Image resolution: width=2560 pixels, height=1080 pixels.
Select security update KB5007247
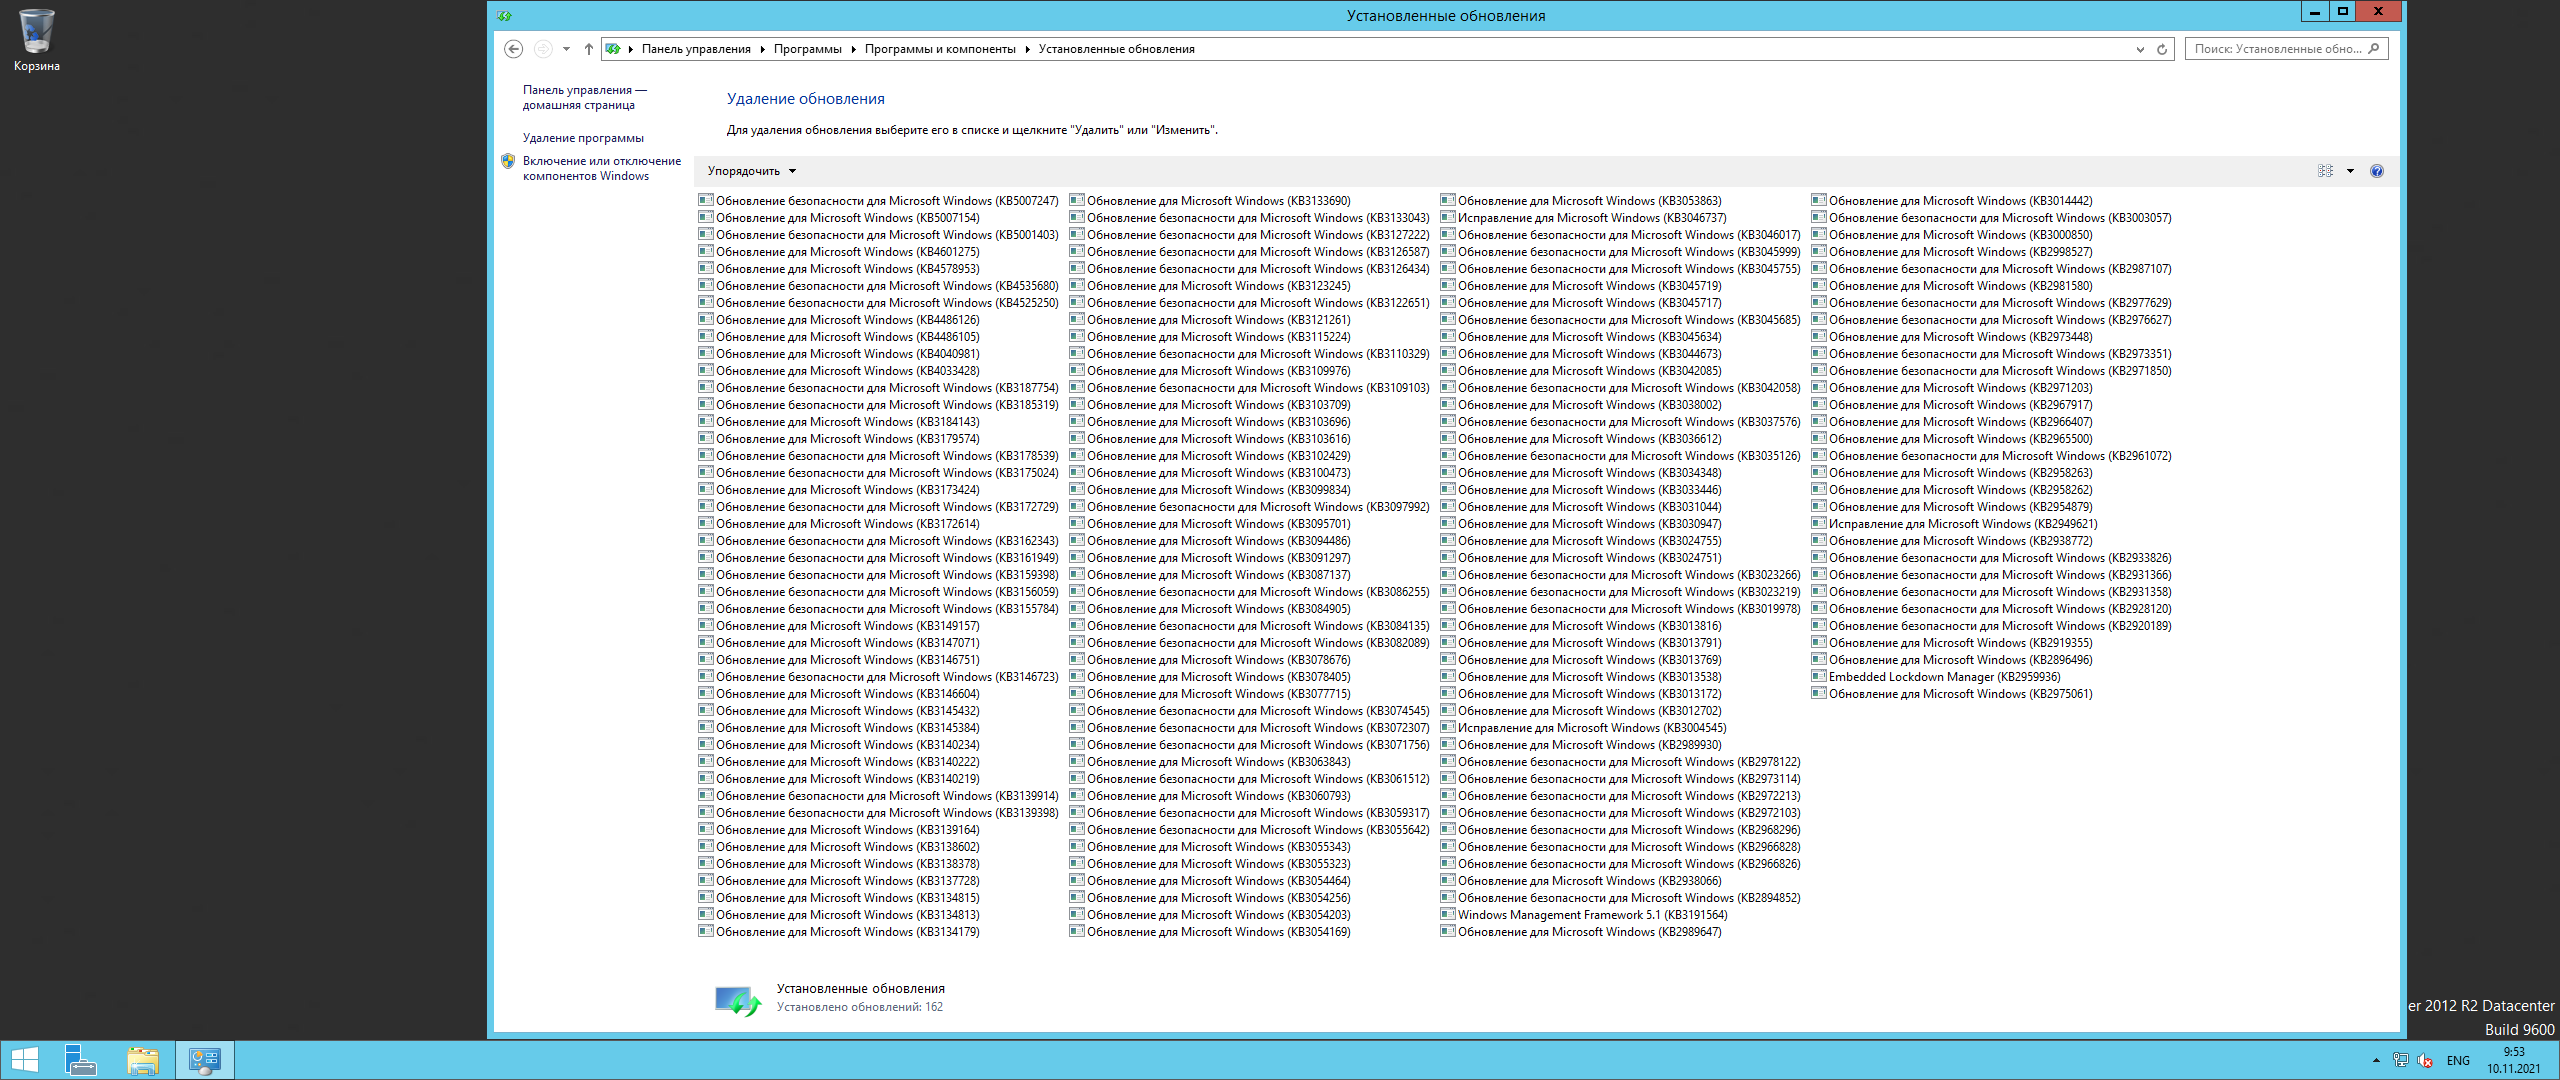click(878, 201)
